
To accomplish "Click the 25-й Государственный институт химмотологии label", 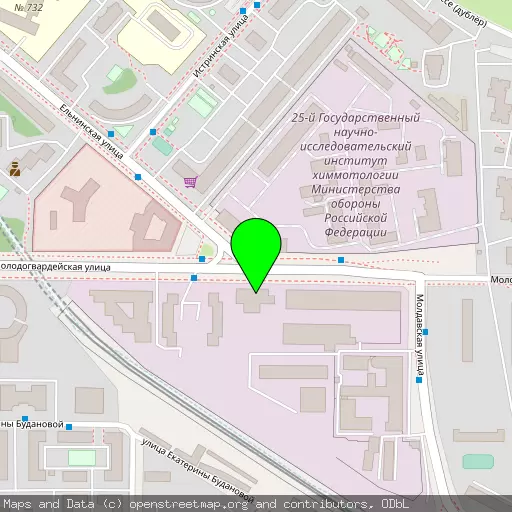I will click(356, 175).
